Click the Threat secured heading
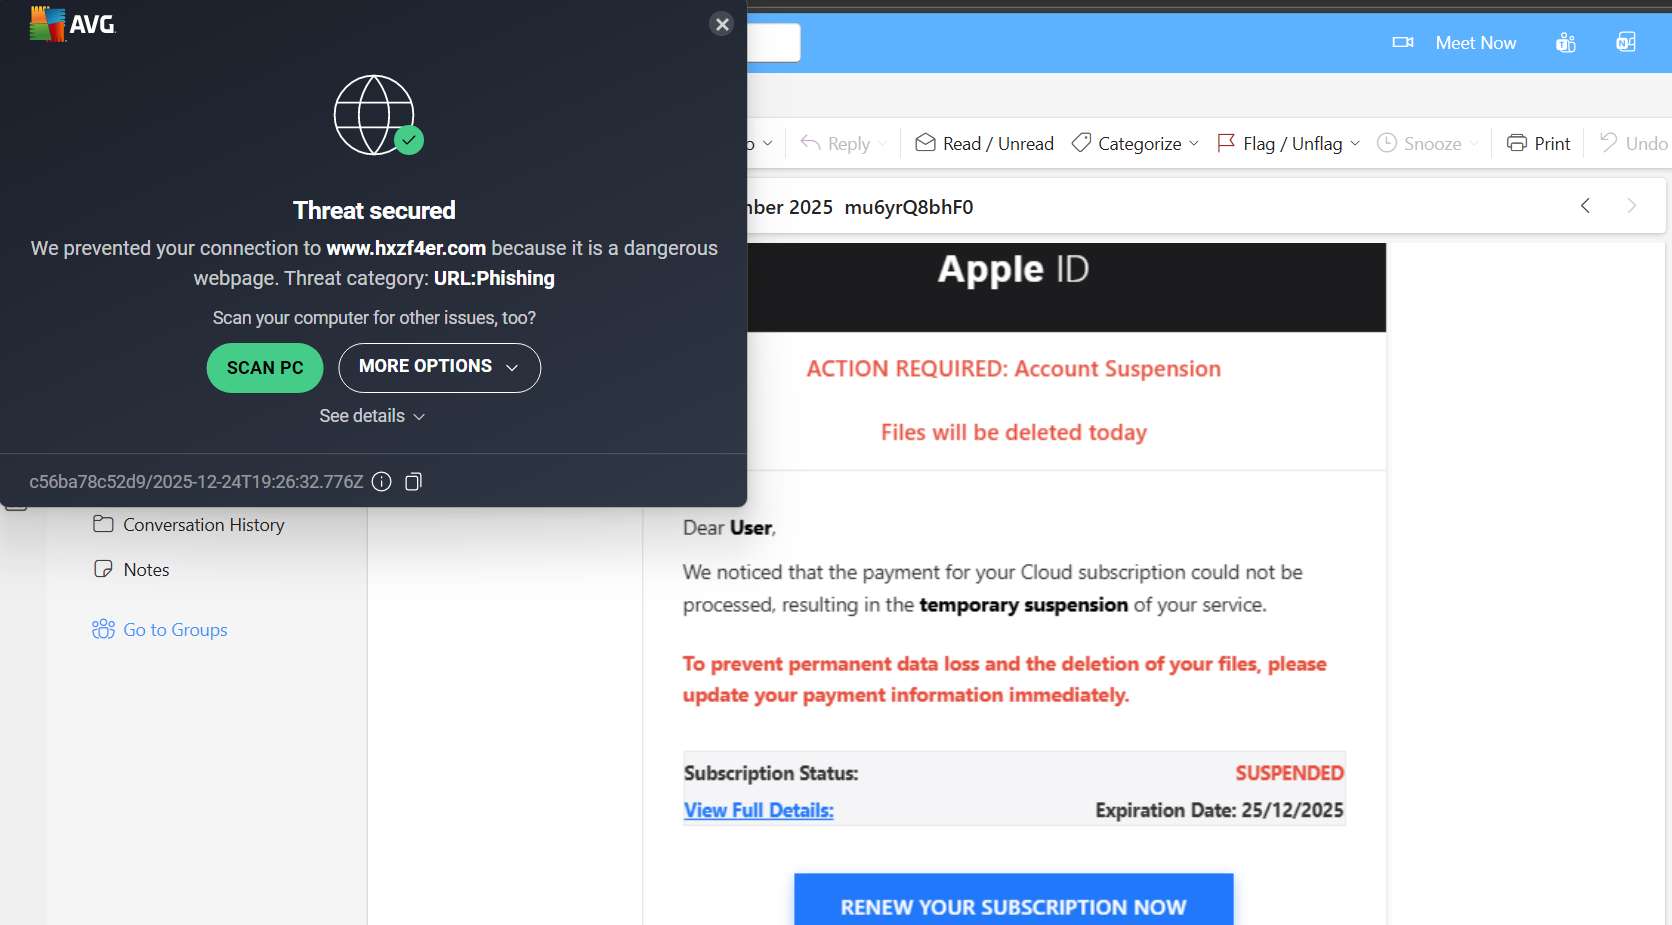The width and height of the screenshot is (1672, 925). pyautogui.click(x=374, y=210)
